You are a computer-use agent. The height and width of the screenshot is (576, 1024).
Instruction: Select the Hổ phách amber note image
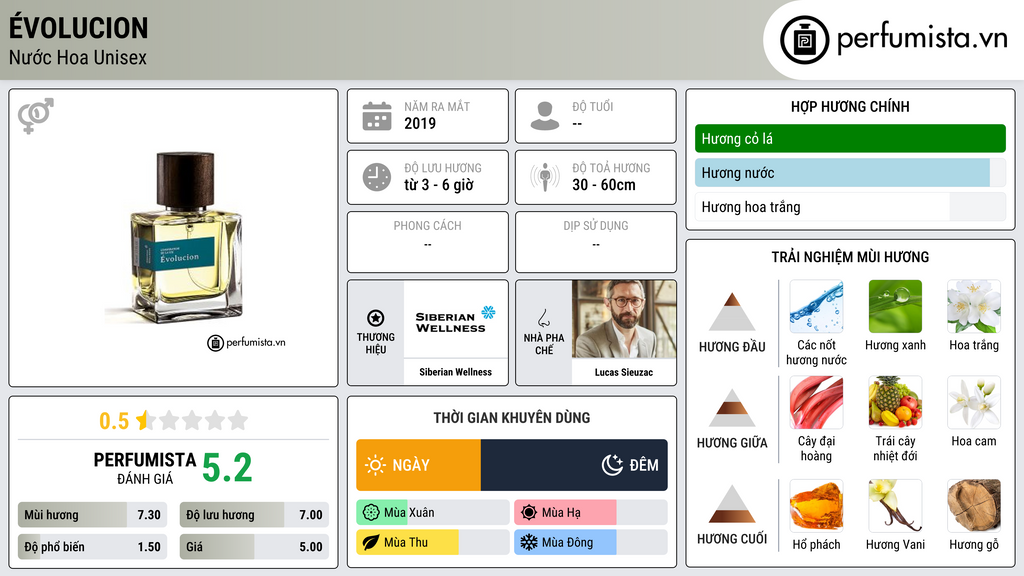click(816, 506)
